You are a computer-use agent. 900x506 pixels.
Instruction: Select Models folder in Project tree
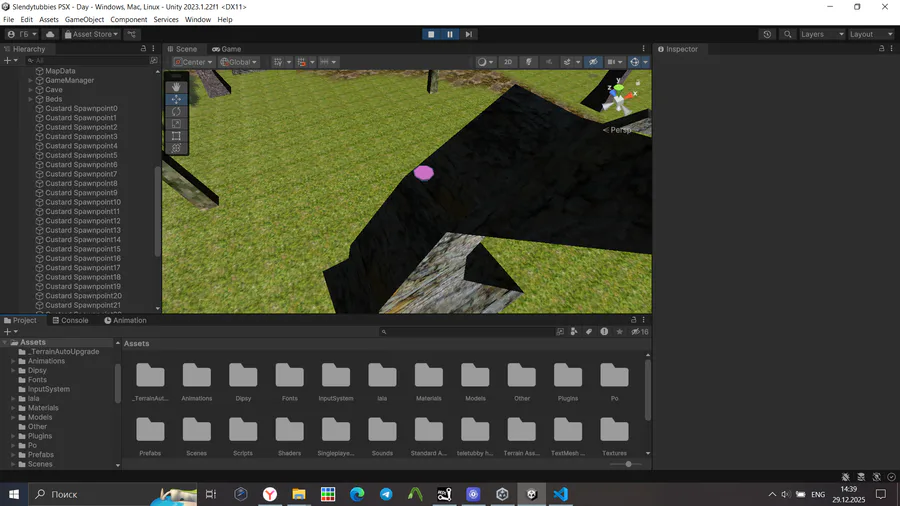[x=40, y=418]
